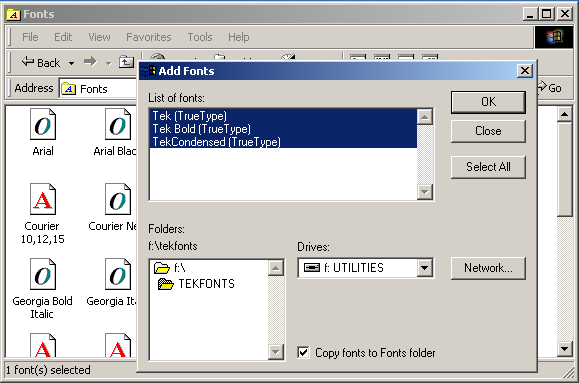The image size is (579, 383).
Task: Select the Georgia Bold Italic font icon
Action: [43, 274]
